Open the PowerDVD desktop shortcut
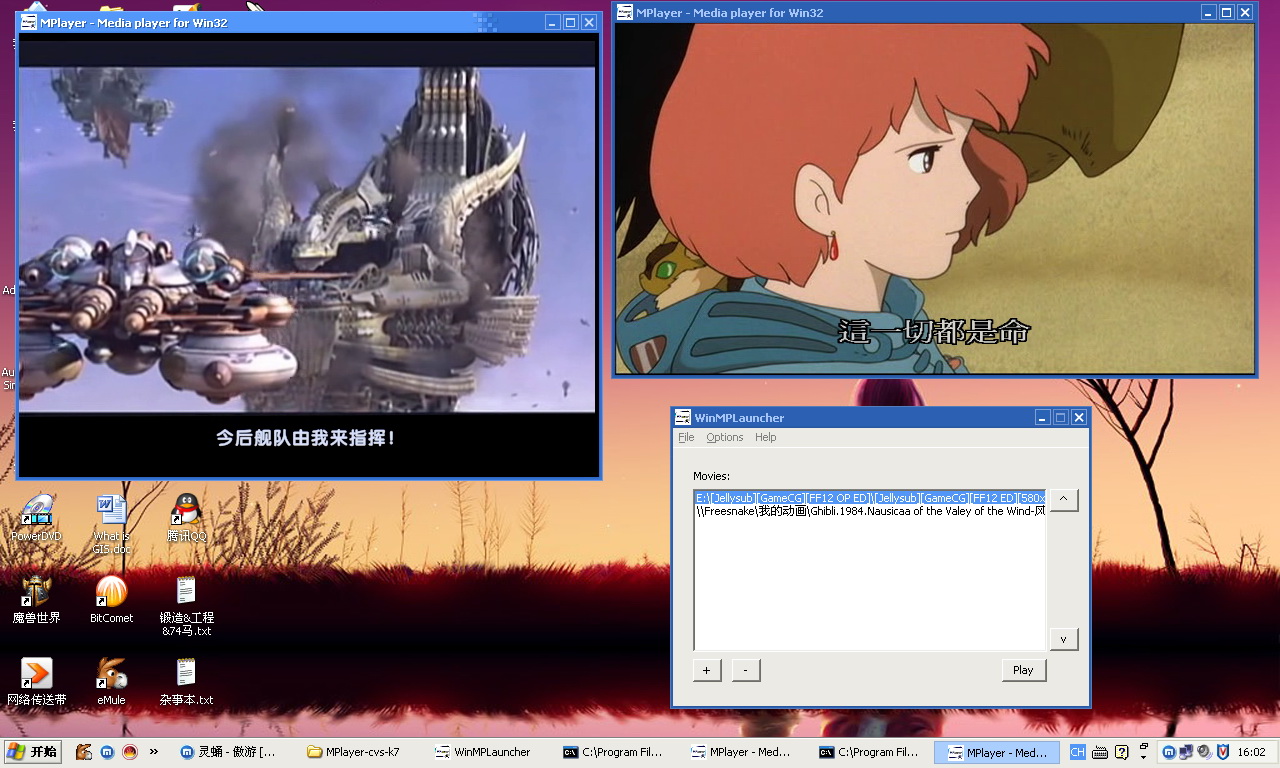This screenshot has height=768, width=1280. (x=36, y=510)
